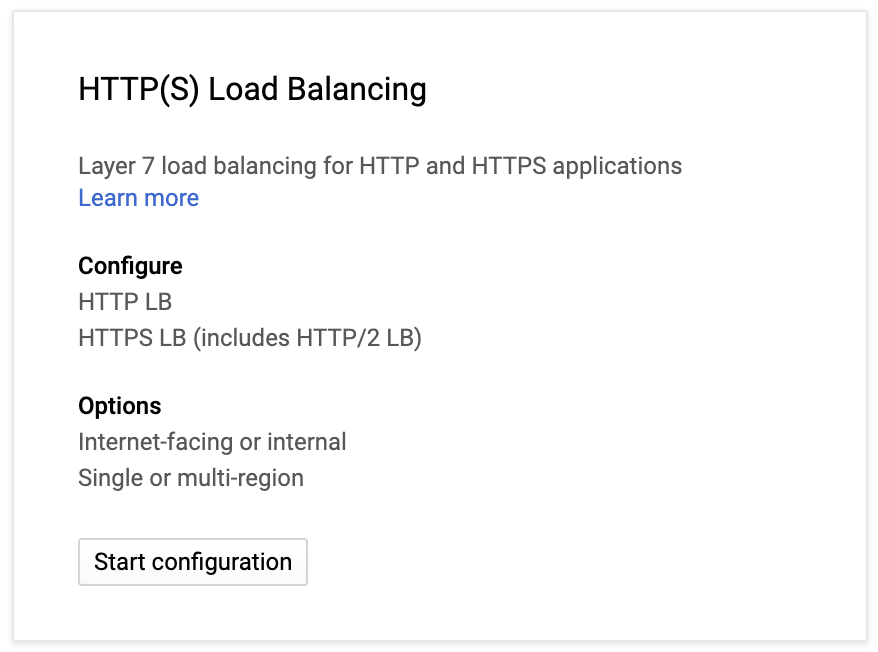This screenshot has height=652, width=878.
Task: Click the HTTP(S) Load Balancing heading
Action: coord(252,90)
